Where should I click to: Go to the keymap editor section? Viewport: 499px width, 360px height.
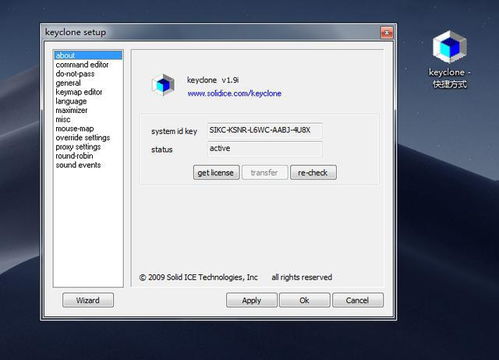point(79,92)
